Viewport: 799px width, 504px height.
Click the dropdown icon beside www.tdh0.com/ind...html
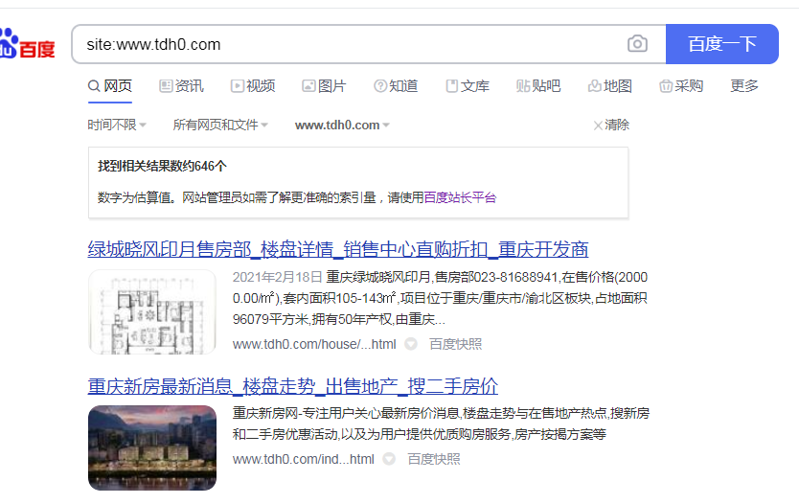390,459
